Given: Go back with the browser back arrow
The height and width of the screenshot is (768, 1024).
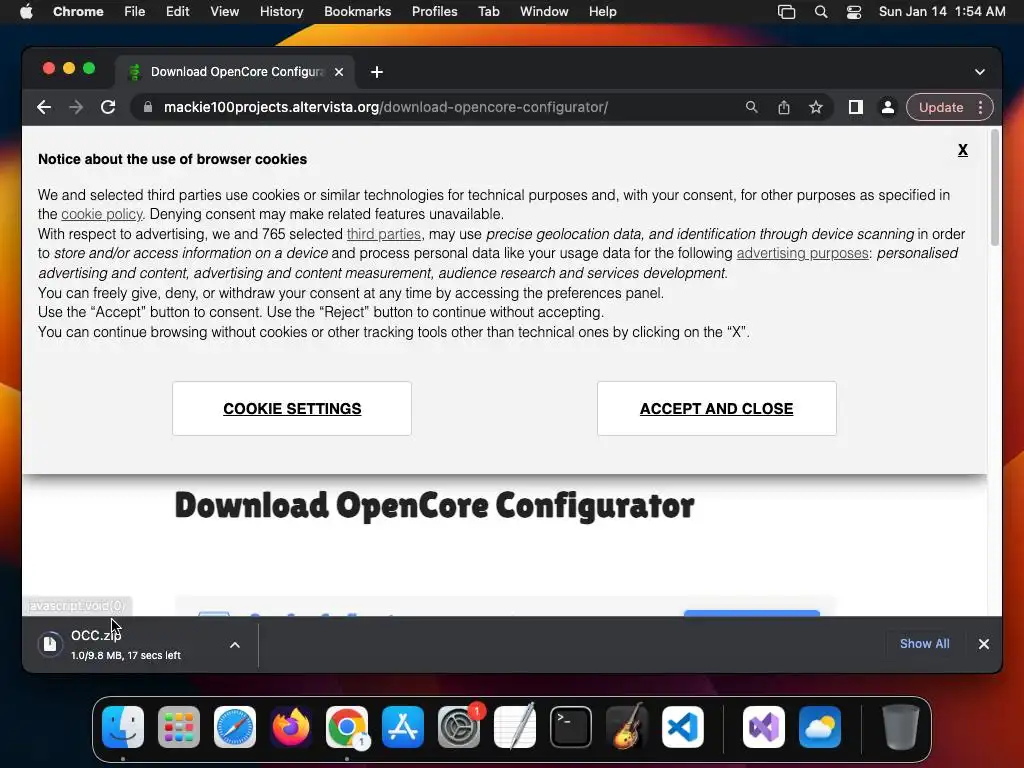Looking at the screenshot, I should click(44, 107).
